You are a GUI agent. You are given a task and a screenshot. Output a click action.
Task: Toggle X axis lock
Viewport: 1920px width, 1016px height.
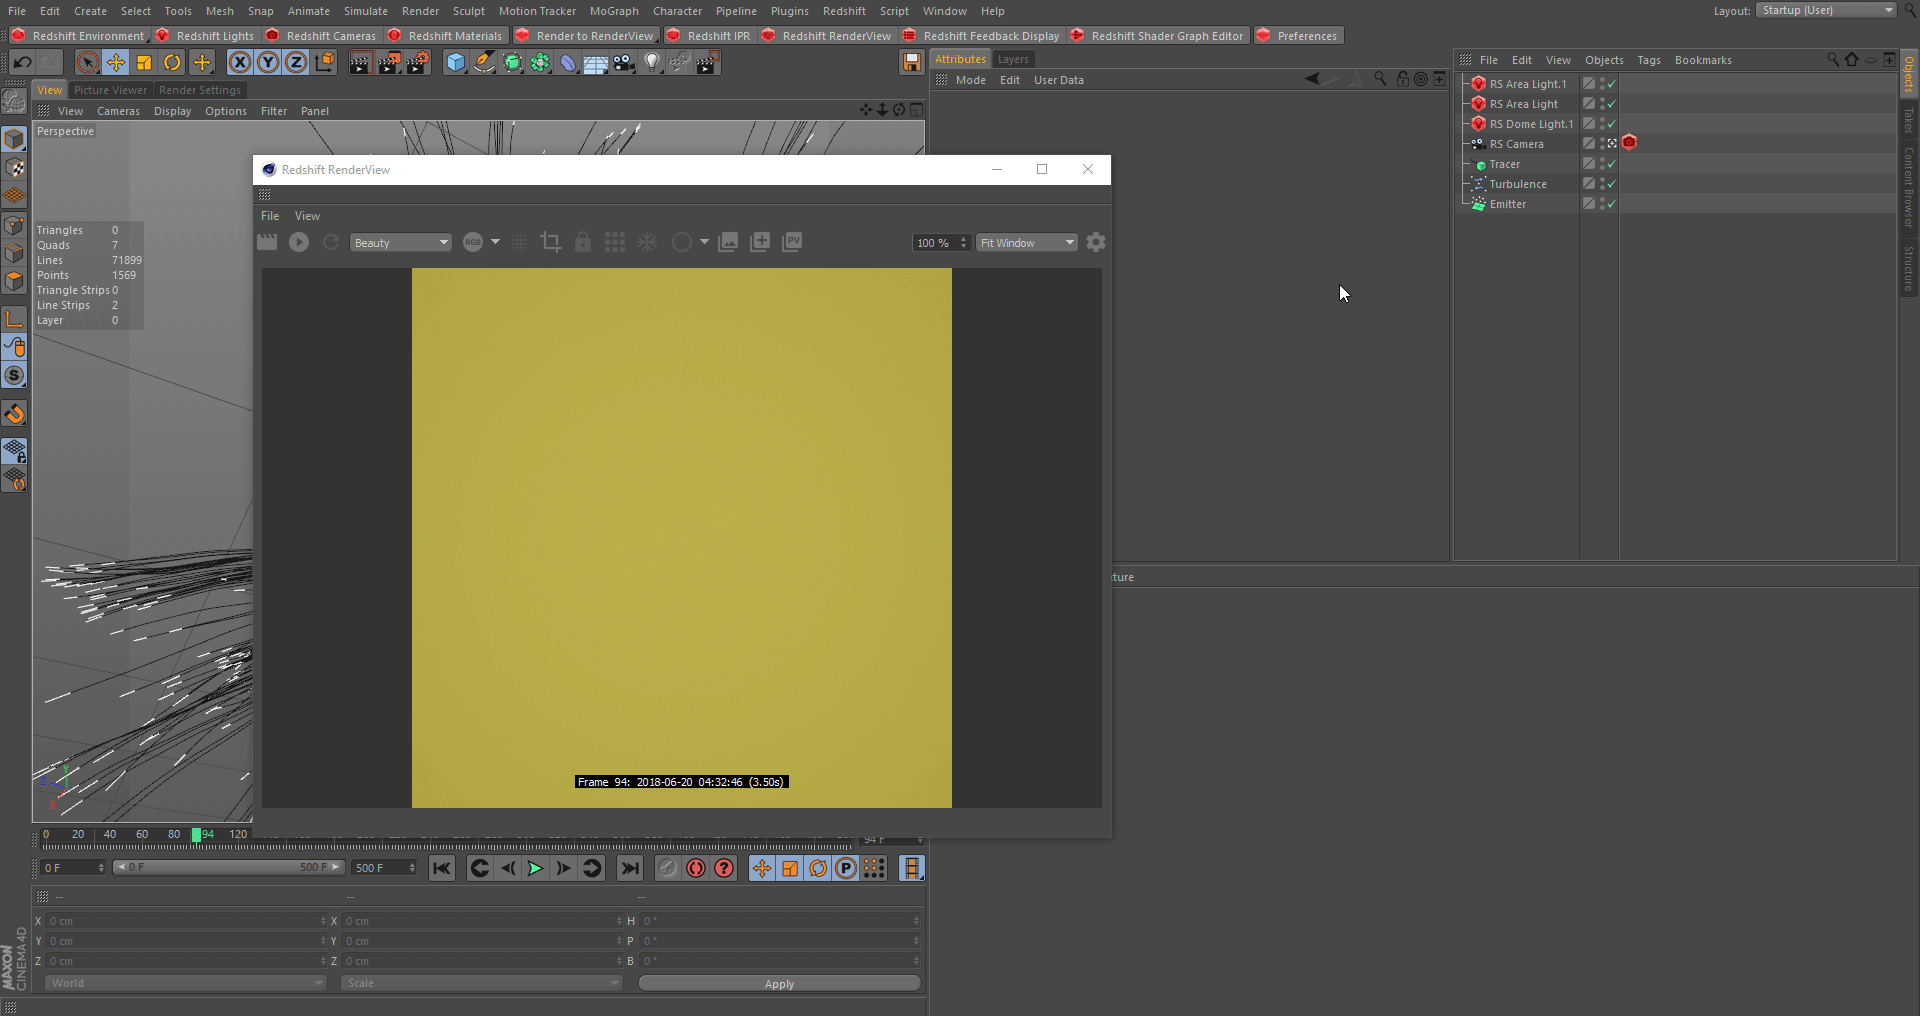240,63
